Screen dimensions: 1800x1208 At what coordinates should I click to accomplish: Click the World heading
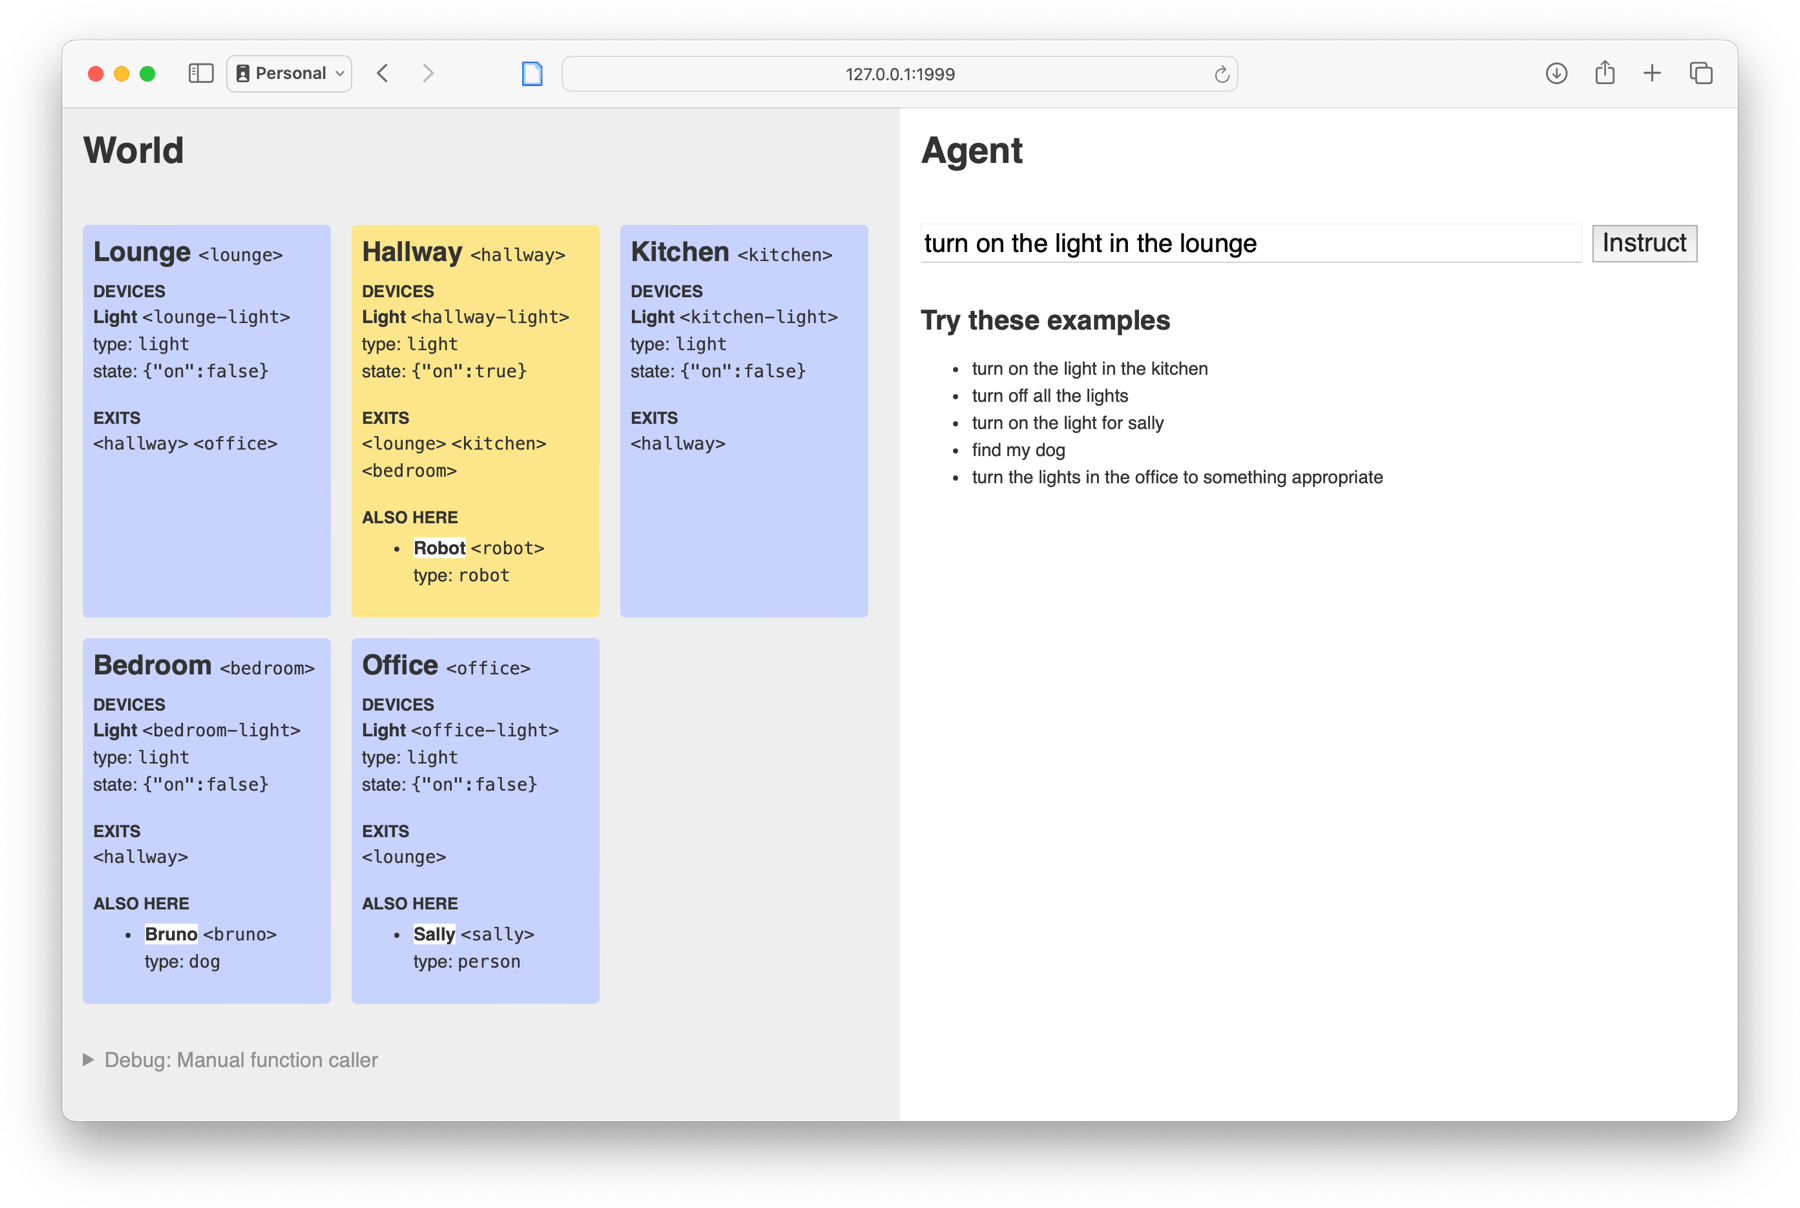click(133, 151)
